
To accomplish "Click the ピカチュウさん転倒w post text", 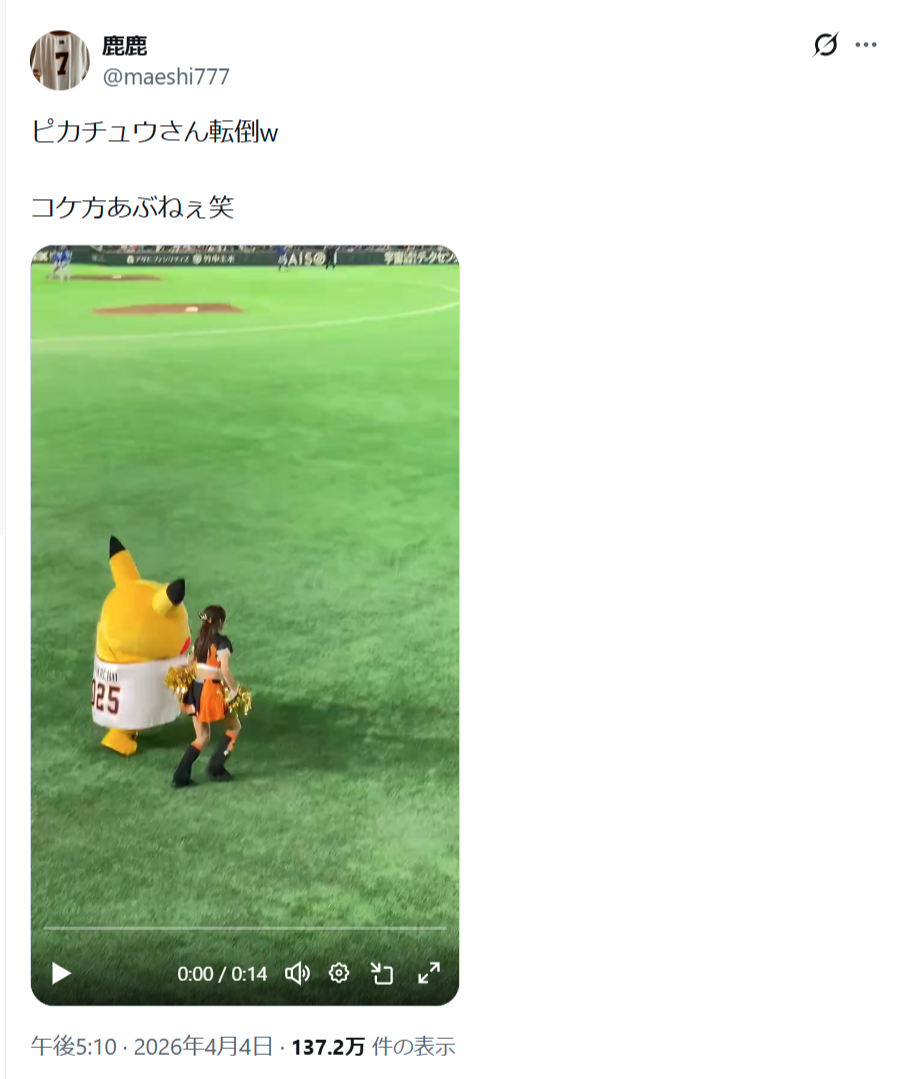I will [155, 131].
